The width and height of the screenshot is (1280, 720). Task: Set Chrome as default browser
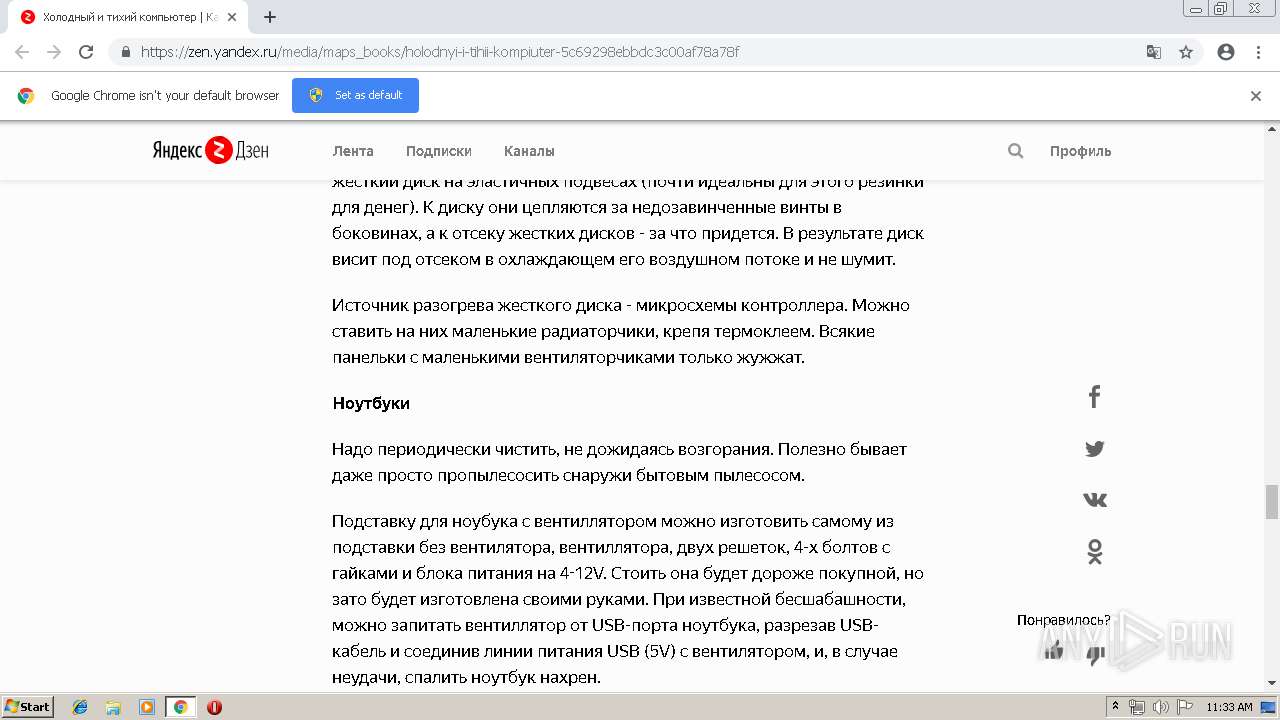point(355,95)
